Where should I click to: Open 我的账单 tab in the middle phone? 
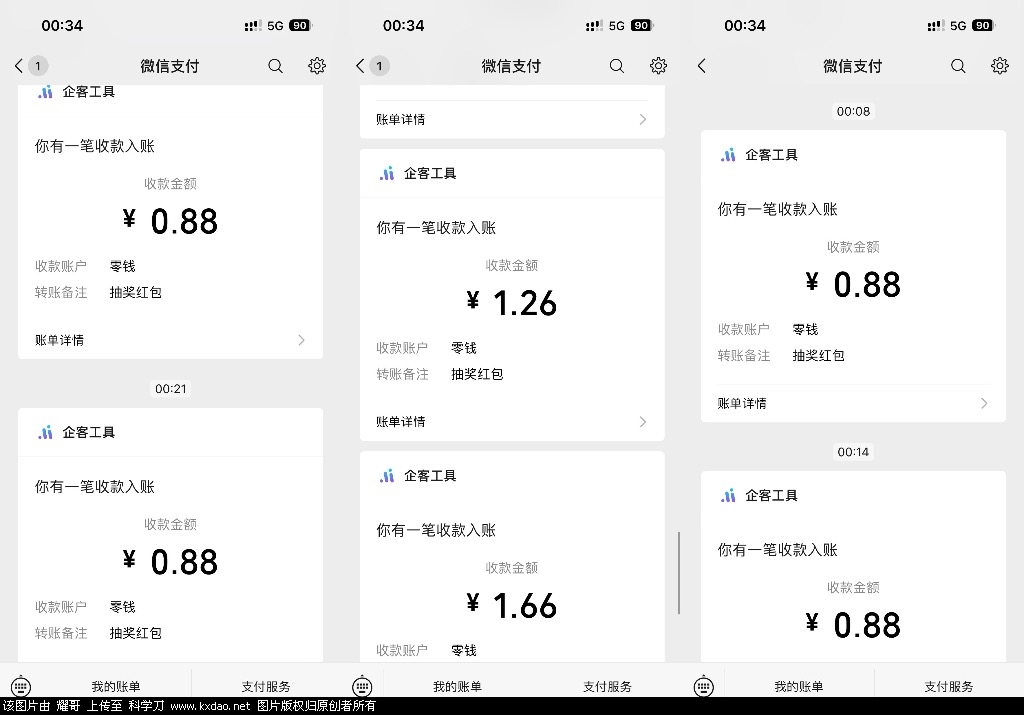click(457, 686)
